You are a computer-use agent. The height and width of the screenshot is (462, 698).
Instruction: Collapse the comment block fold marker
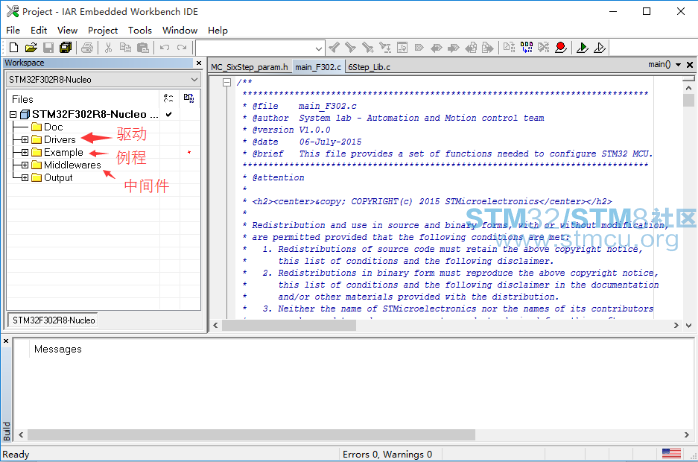227,82
